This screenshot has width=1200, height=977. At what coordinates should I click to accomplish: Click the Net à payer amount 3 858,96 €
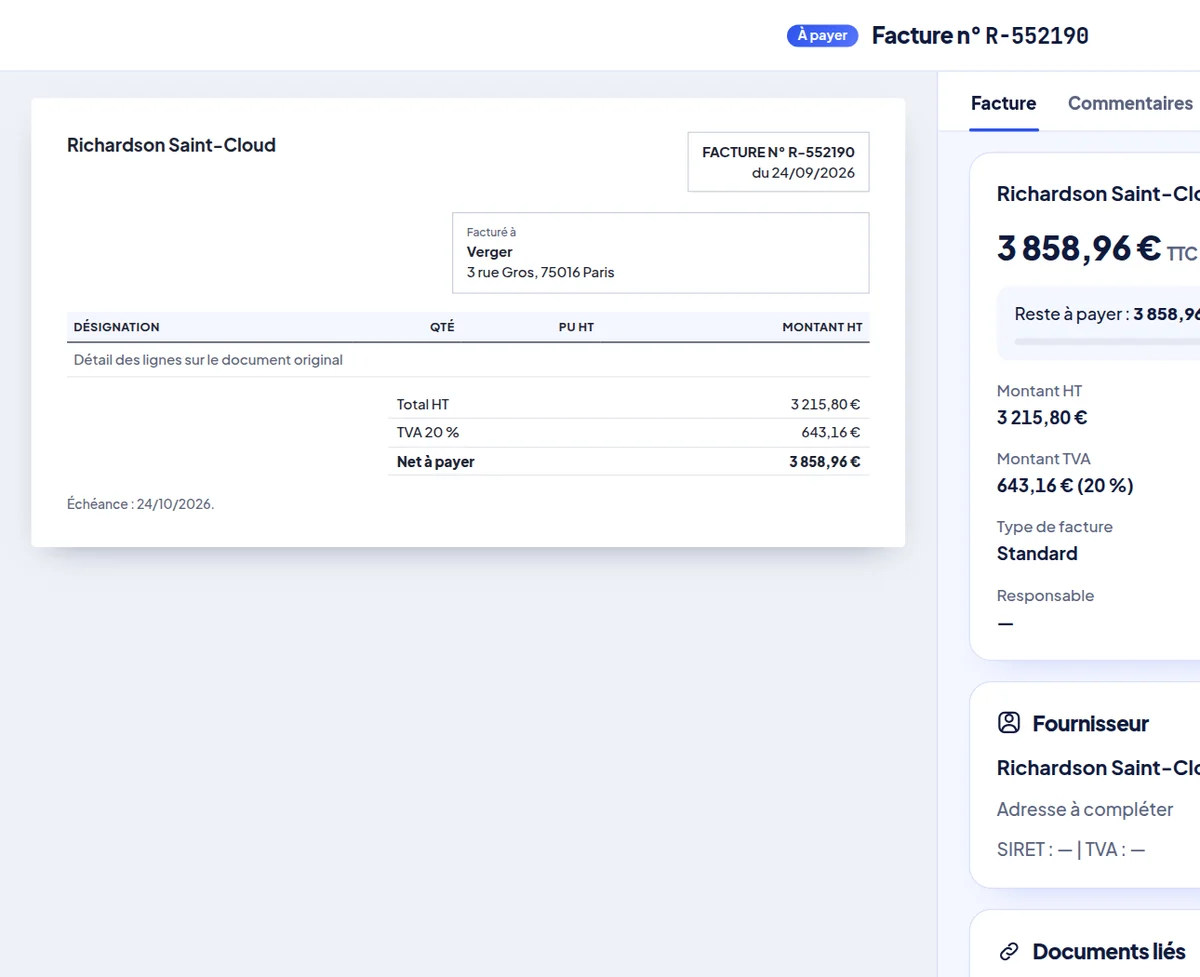tap(824, 462)
